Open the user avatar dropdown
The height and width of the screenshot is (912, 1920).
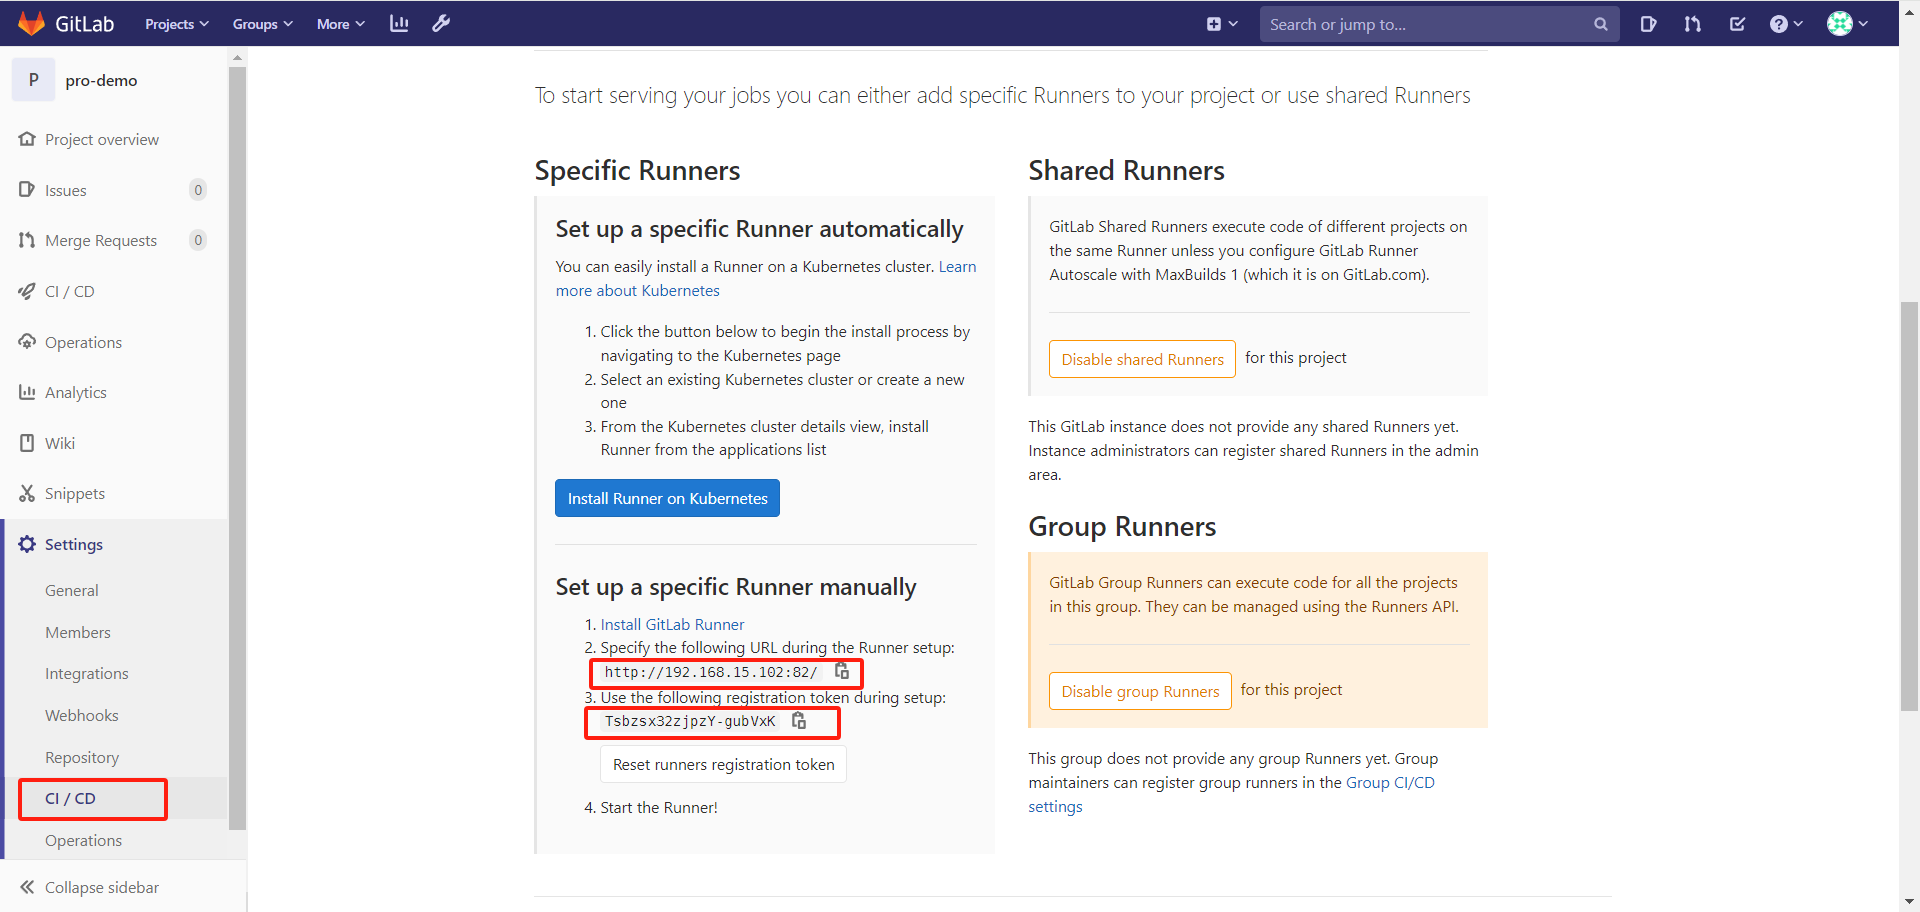pos(1846,23)
